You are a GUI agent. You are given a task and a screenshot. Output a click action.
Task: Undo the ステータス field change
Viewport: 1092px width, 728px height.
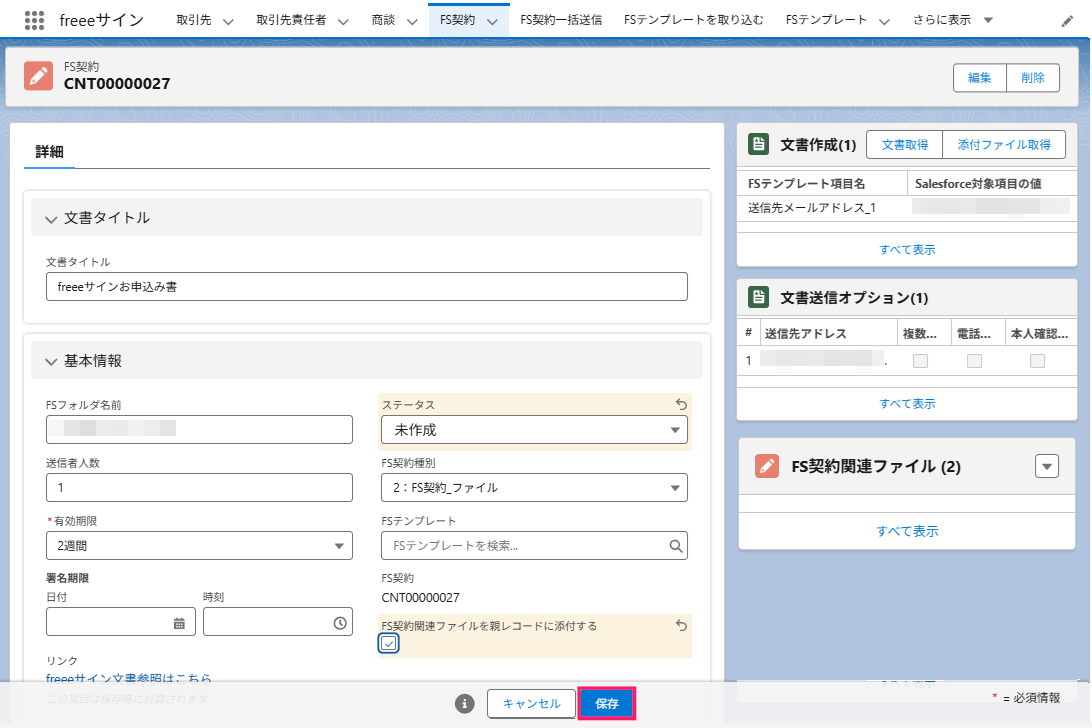681,404
